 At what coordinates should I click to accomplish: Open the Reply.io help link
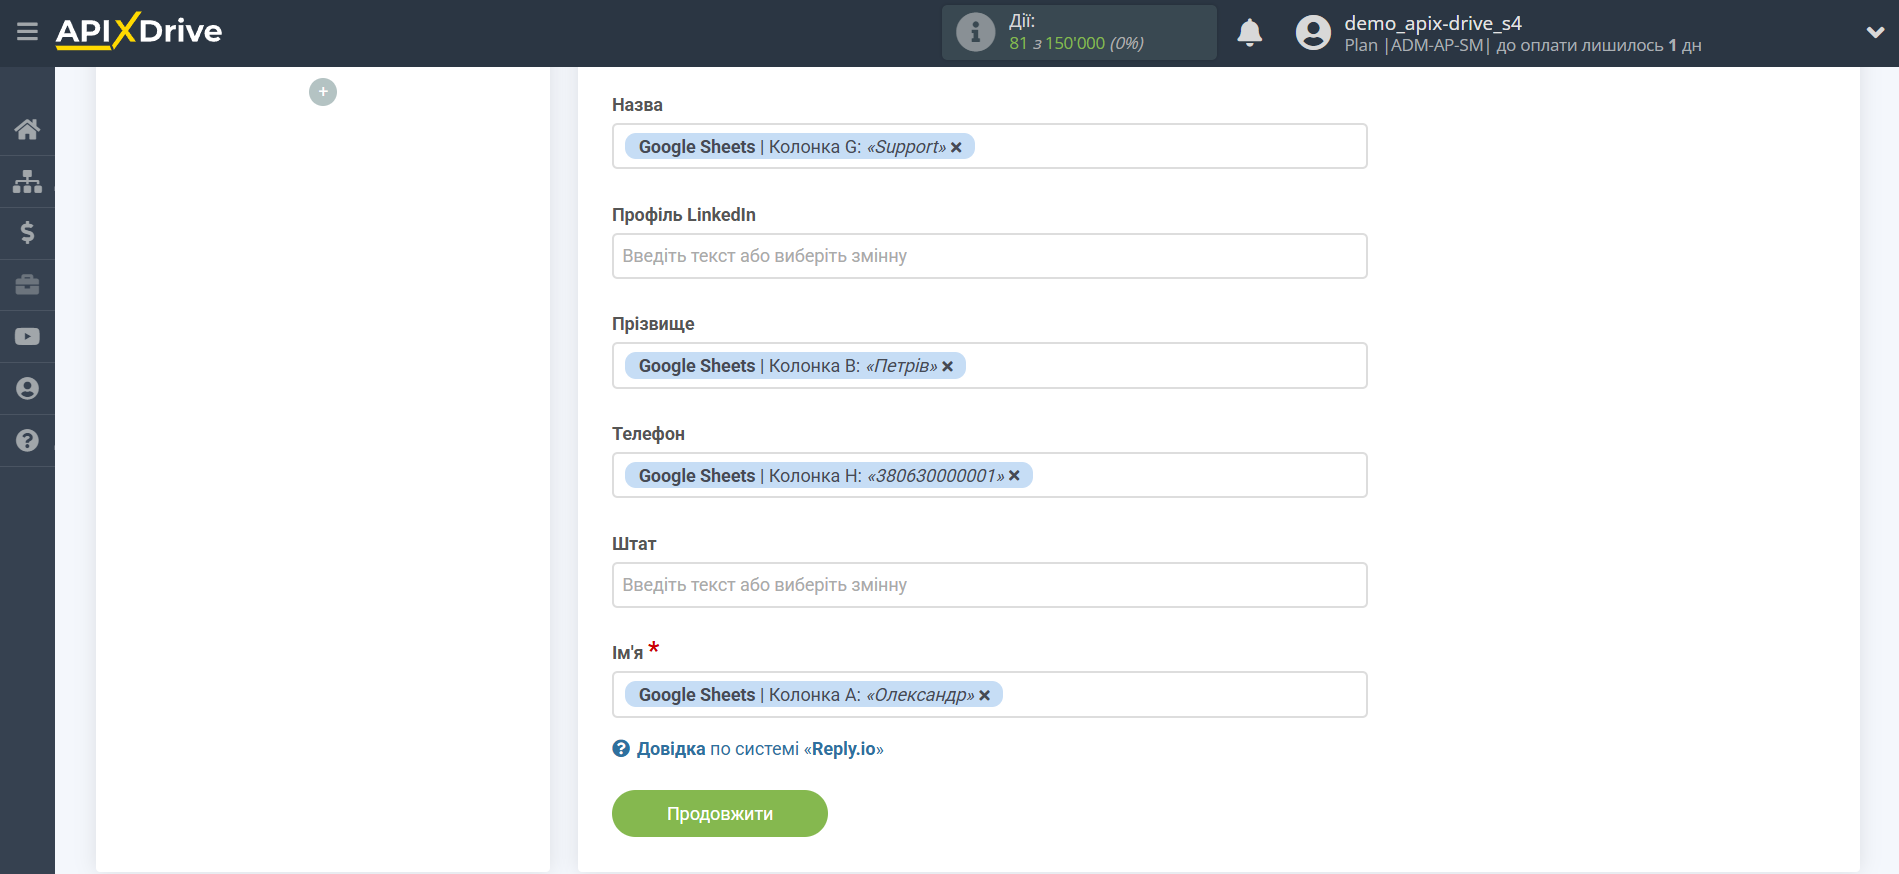pos(760,749)
